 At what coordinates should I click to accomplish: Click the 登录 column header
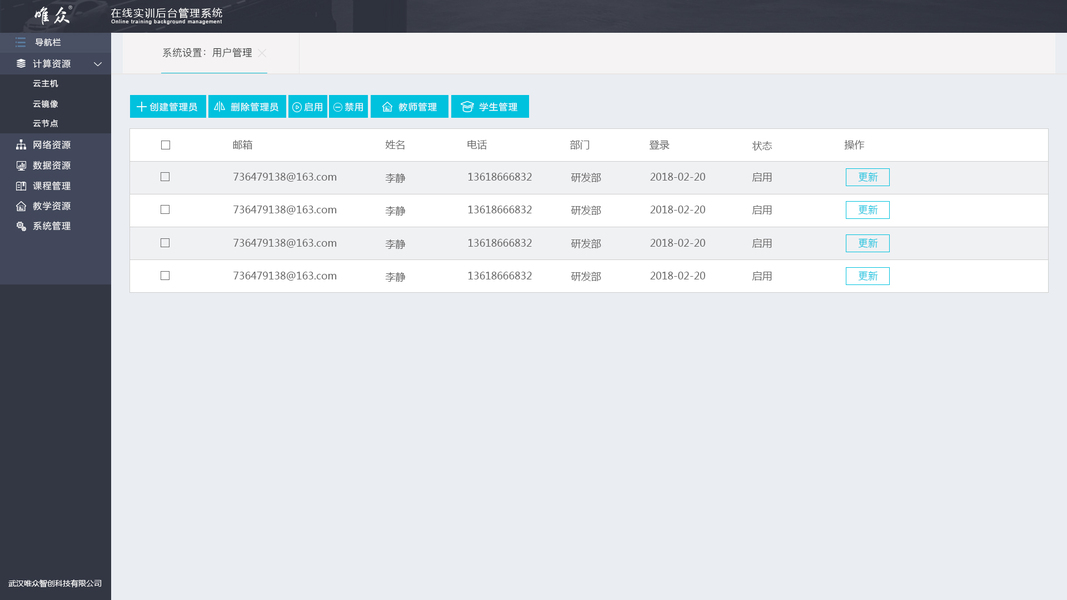pos(659,145)
